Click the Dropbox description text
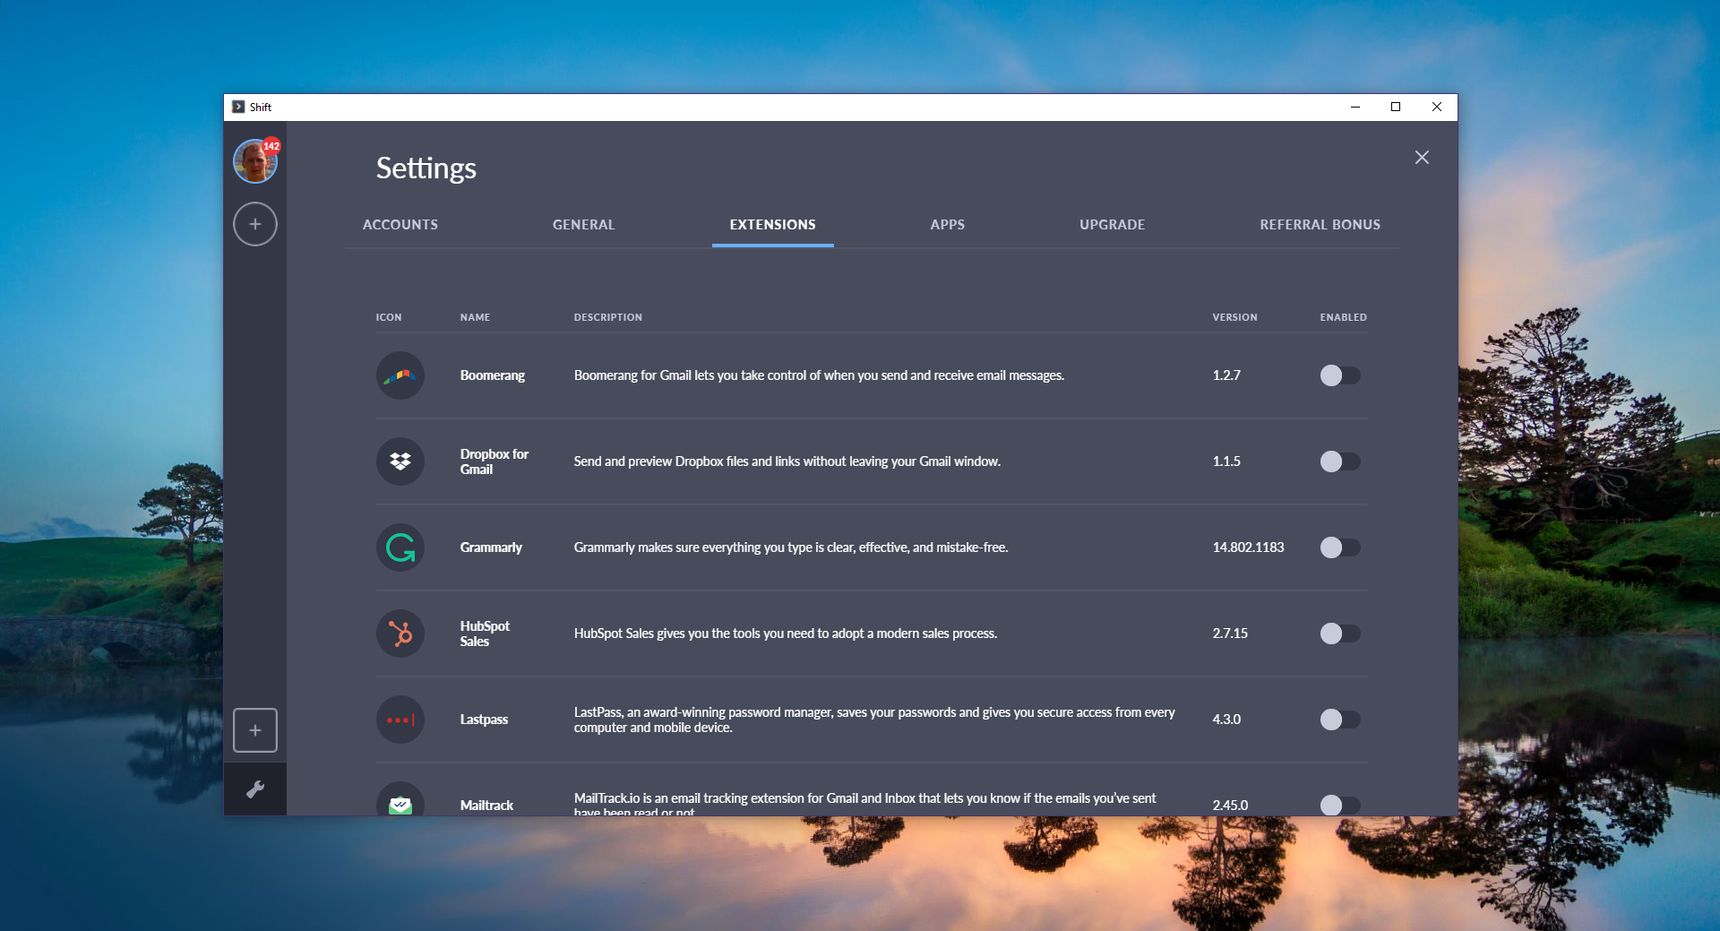The height and width of the screenshot is (931, 1720). point(787,462)
